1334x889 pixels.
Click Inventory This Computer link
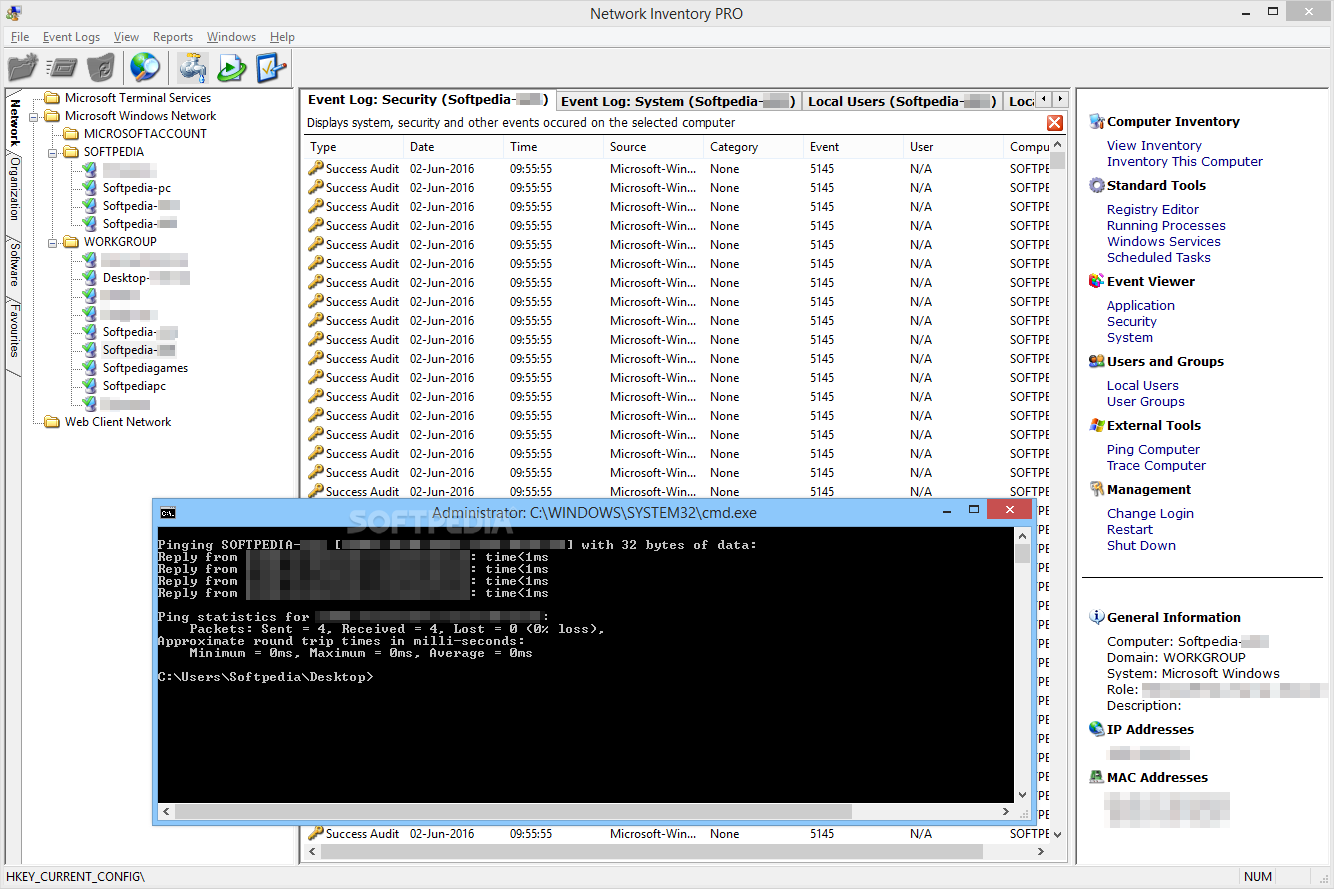click(x=1184, y=161)
